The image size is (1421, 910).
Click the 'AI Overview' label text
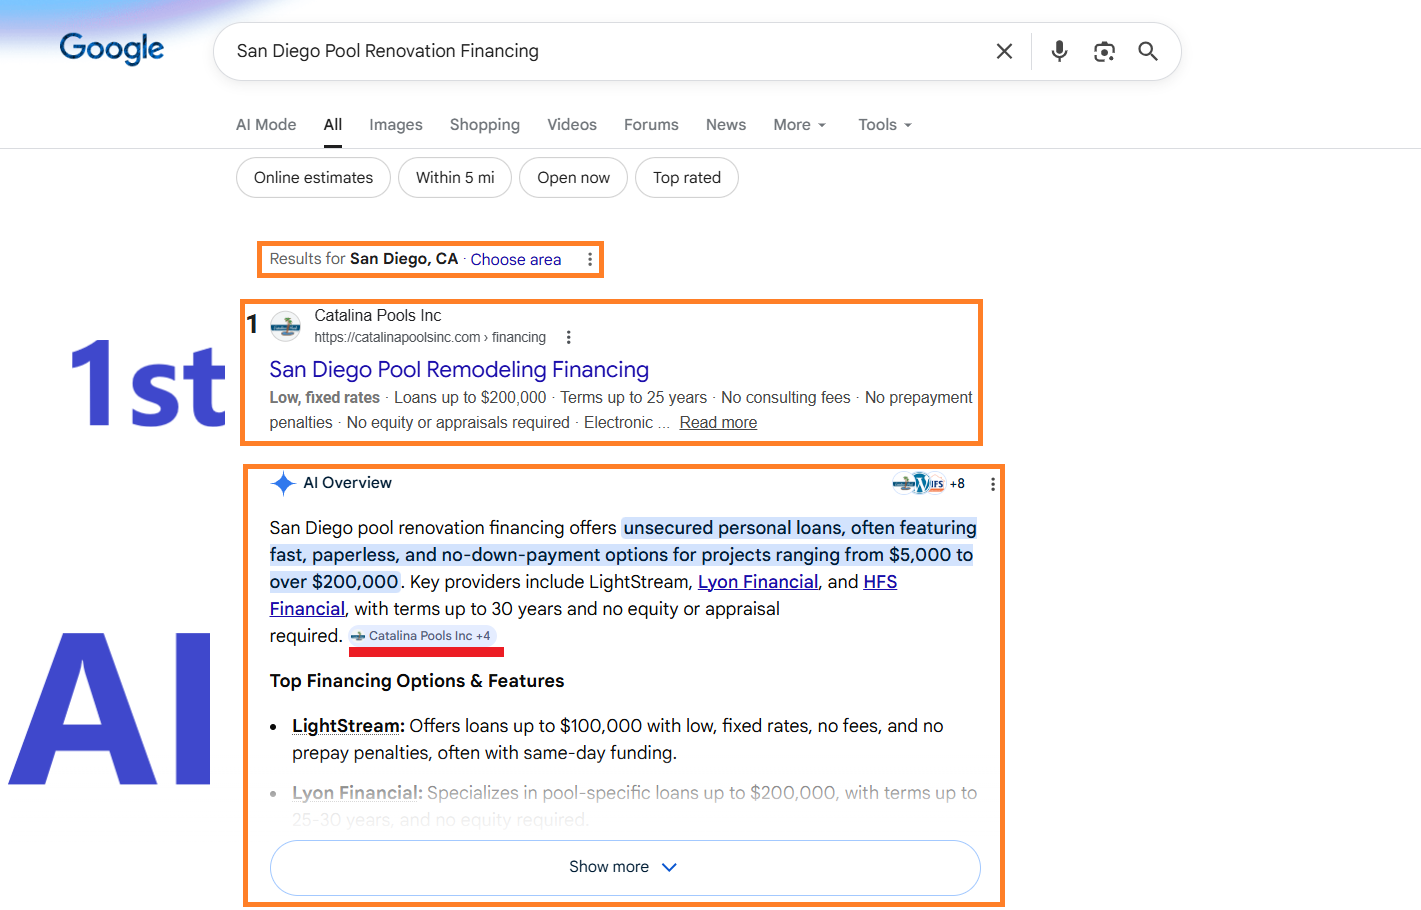(x=347, y=483)
